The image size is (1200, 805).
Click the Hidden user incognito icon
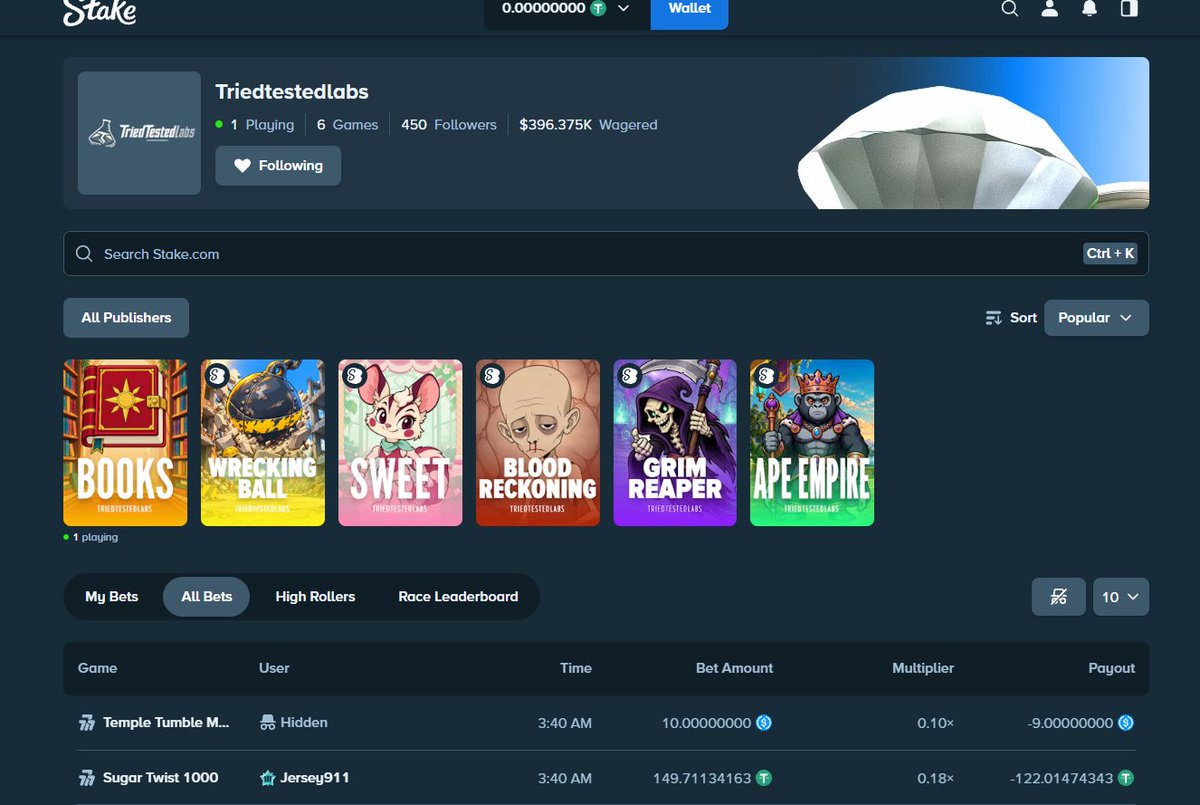[268, 722]
